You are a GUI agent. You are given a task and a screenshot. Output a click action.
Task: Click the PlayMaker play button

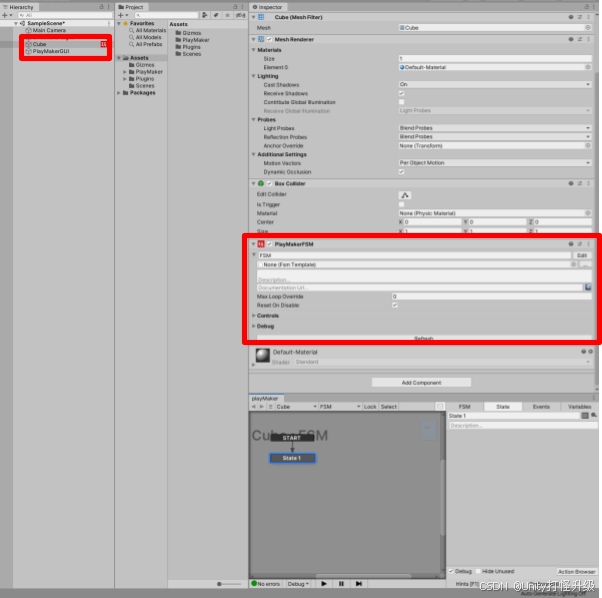point(324,583)
